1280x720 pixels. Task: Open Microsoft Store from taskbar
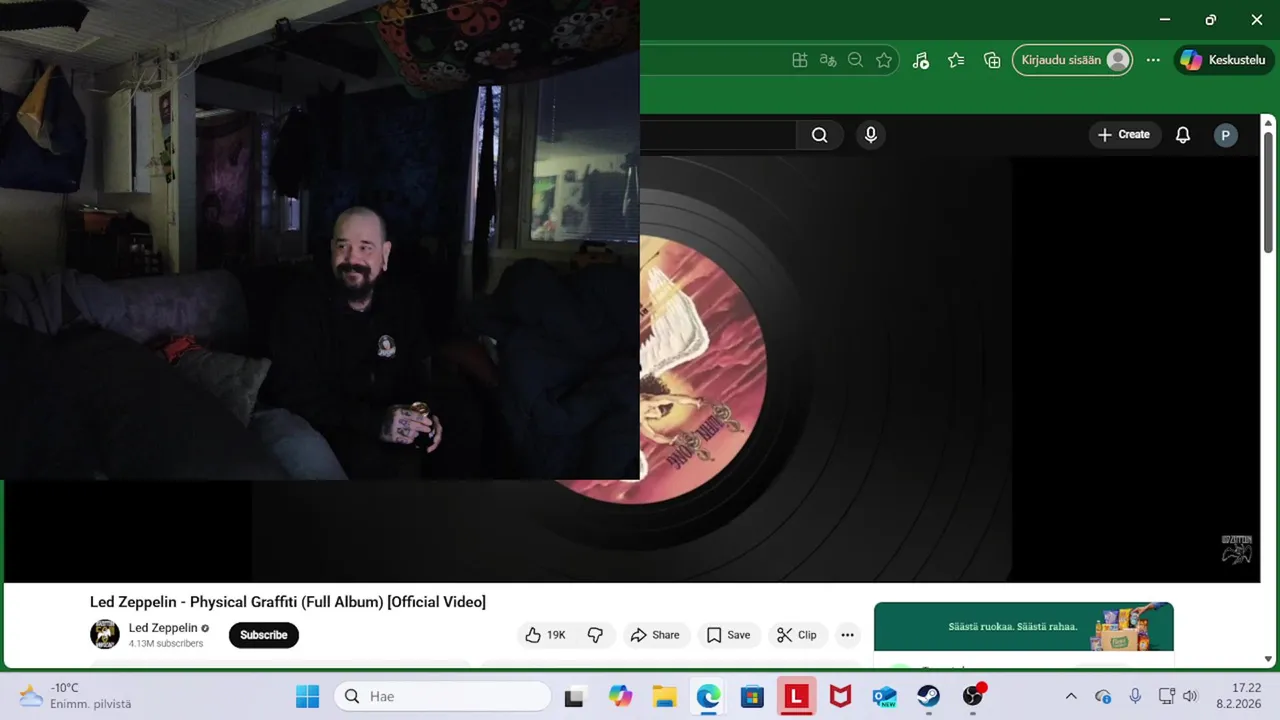pyautogui.click(x=752, y=697)
